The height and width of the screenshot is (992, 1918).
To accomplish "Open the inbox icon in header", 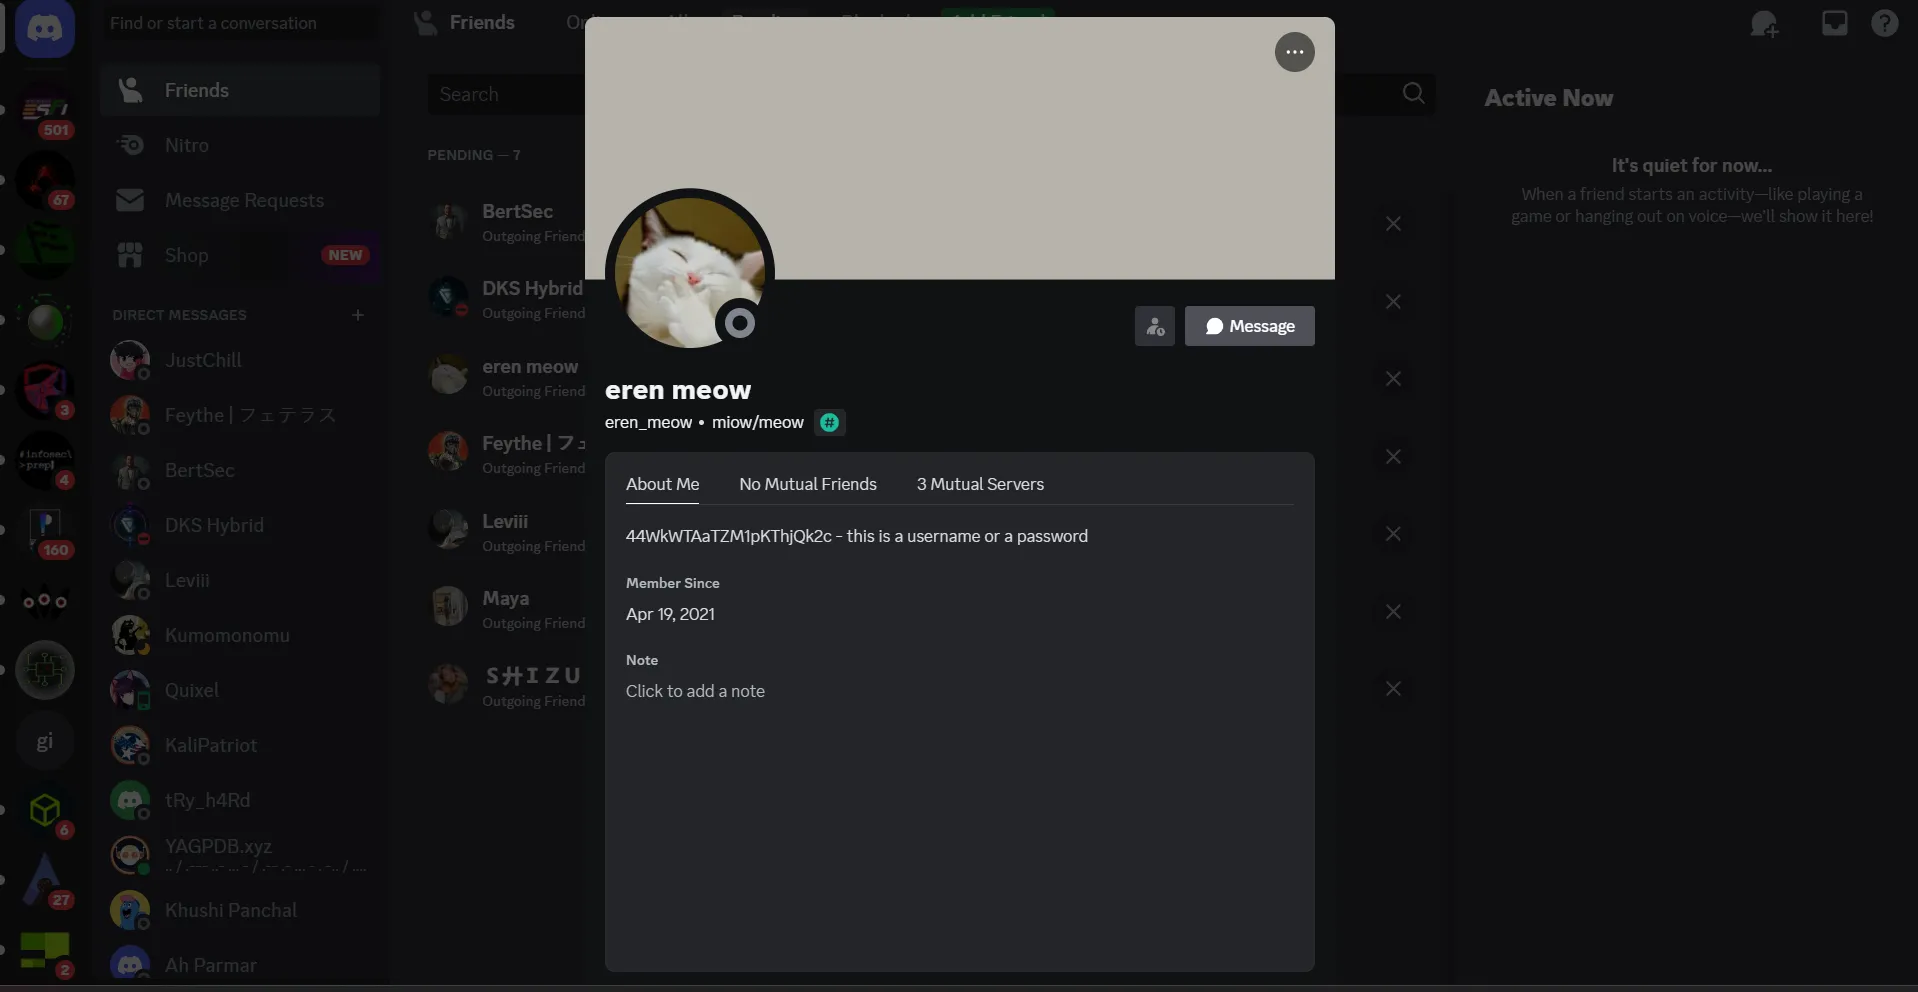I will 1834,23.
